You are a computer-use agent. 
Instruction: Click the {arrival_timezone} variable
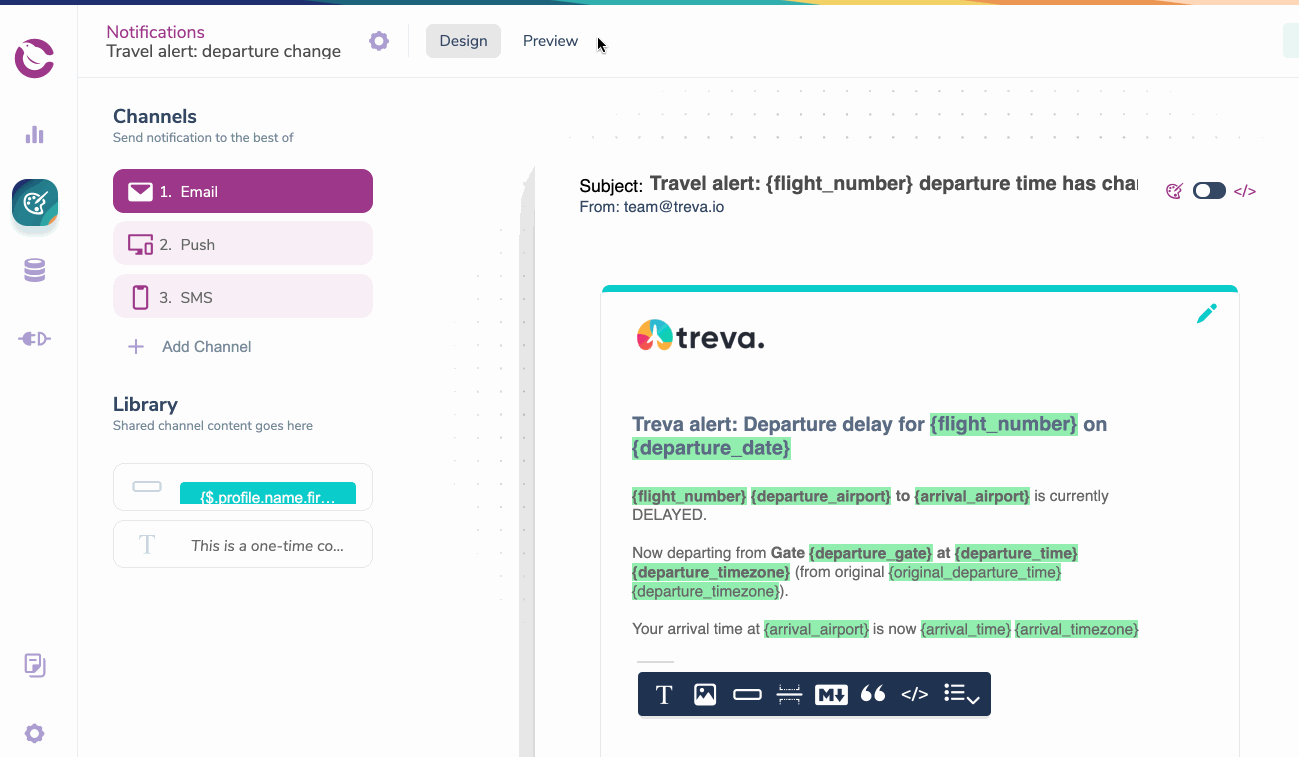[x=1077, y=629]
